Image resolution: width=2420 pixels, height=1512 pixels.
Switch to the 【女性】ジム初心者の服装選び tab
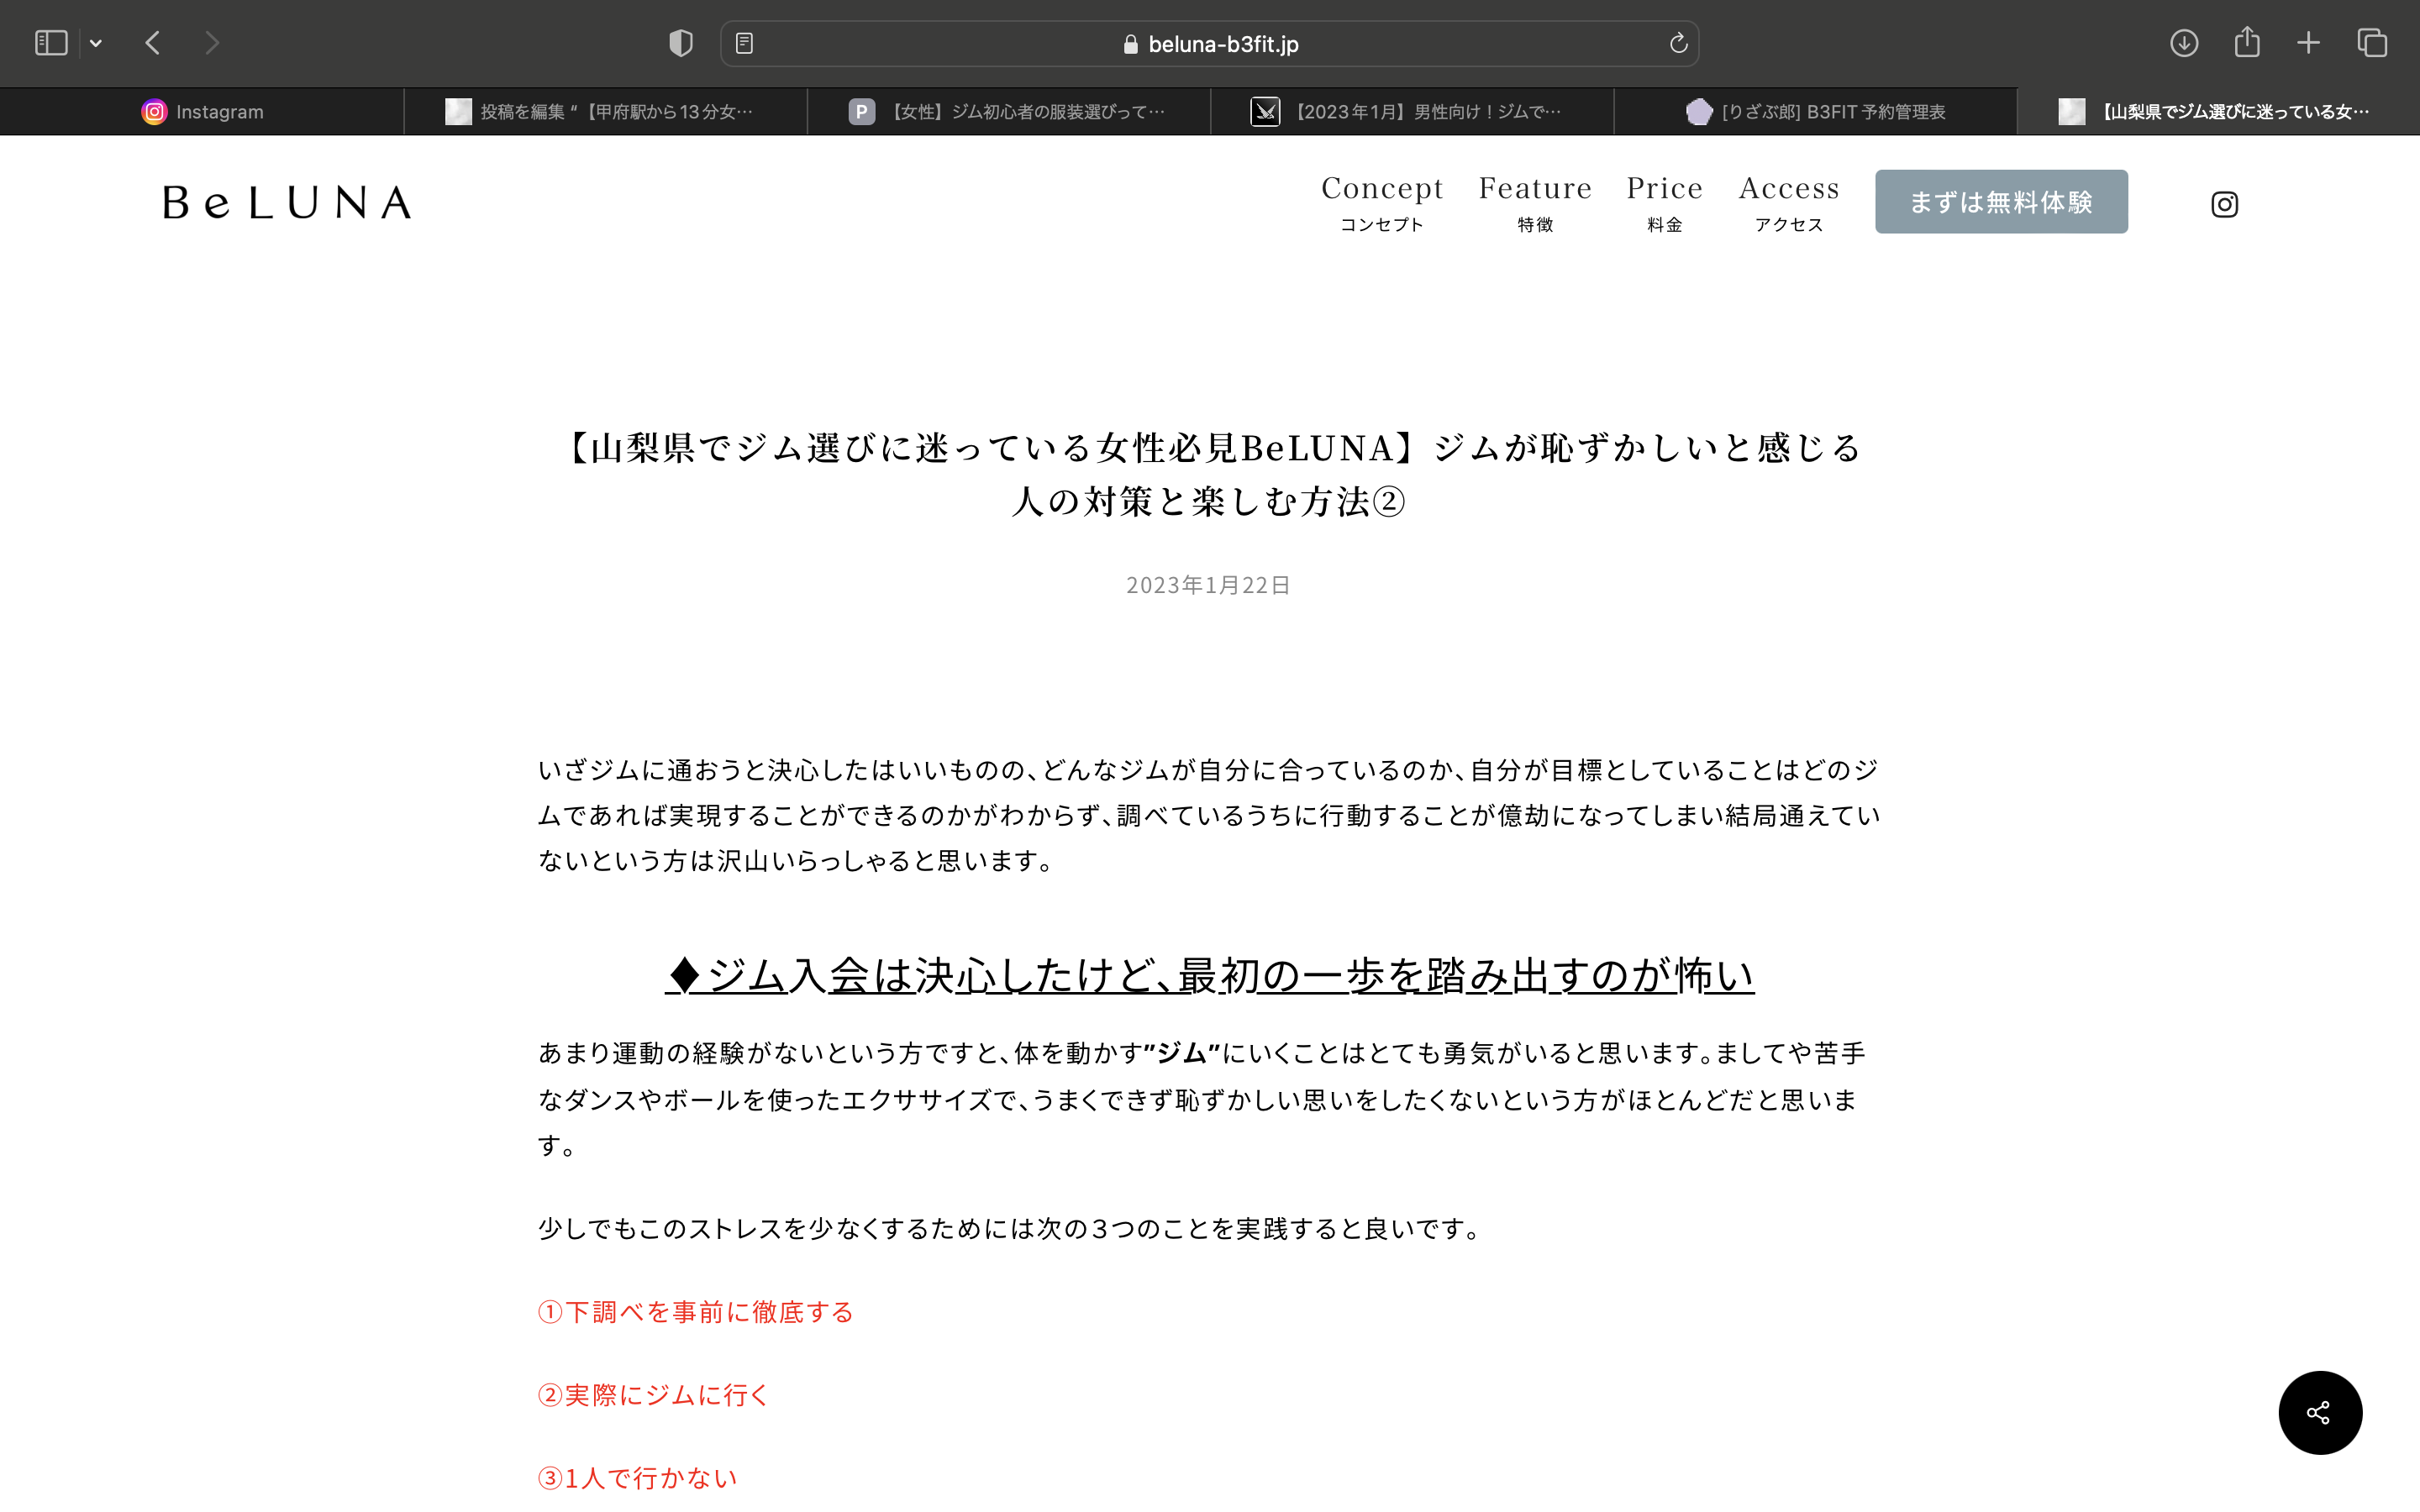click(1008, 112)
